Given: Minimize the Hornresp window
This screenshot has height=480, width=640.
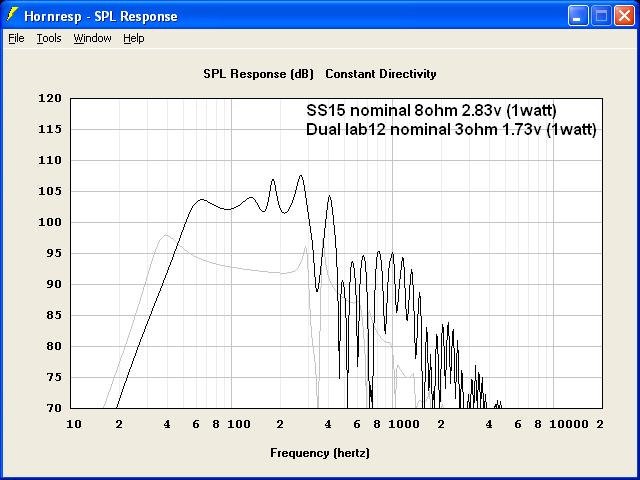Looking at the screenshot, I should pos(578,16).
